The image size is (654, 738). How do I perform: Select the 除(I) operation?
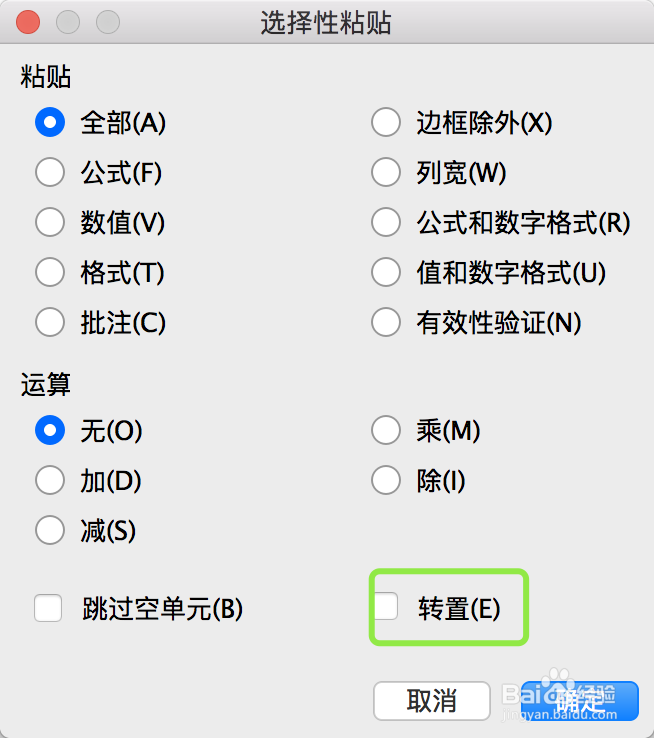click(386, 481)
